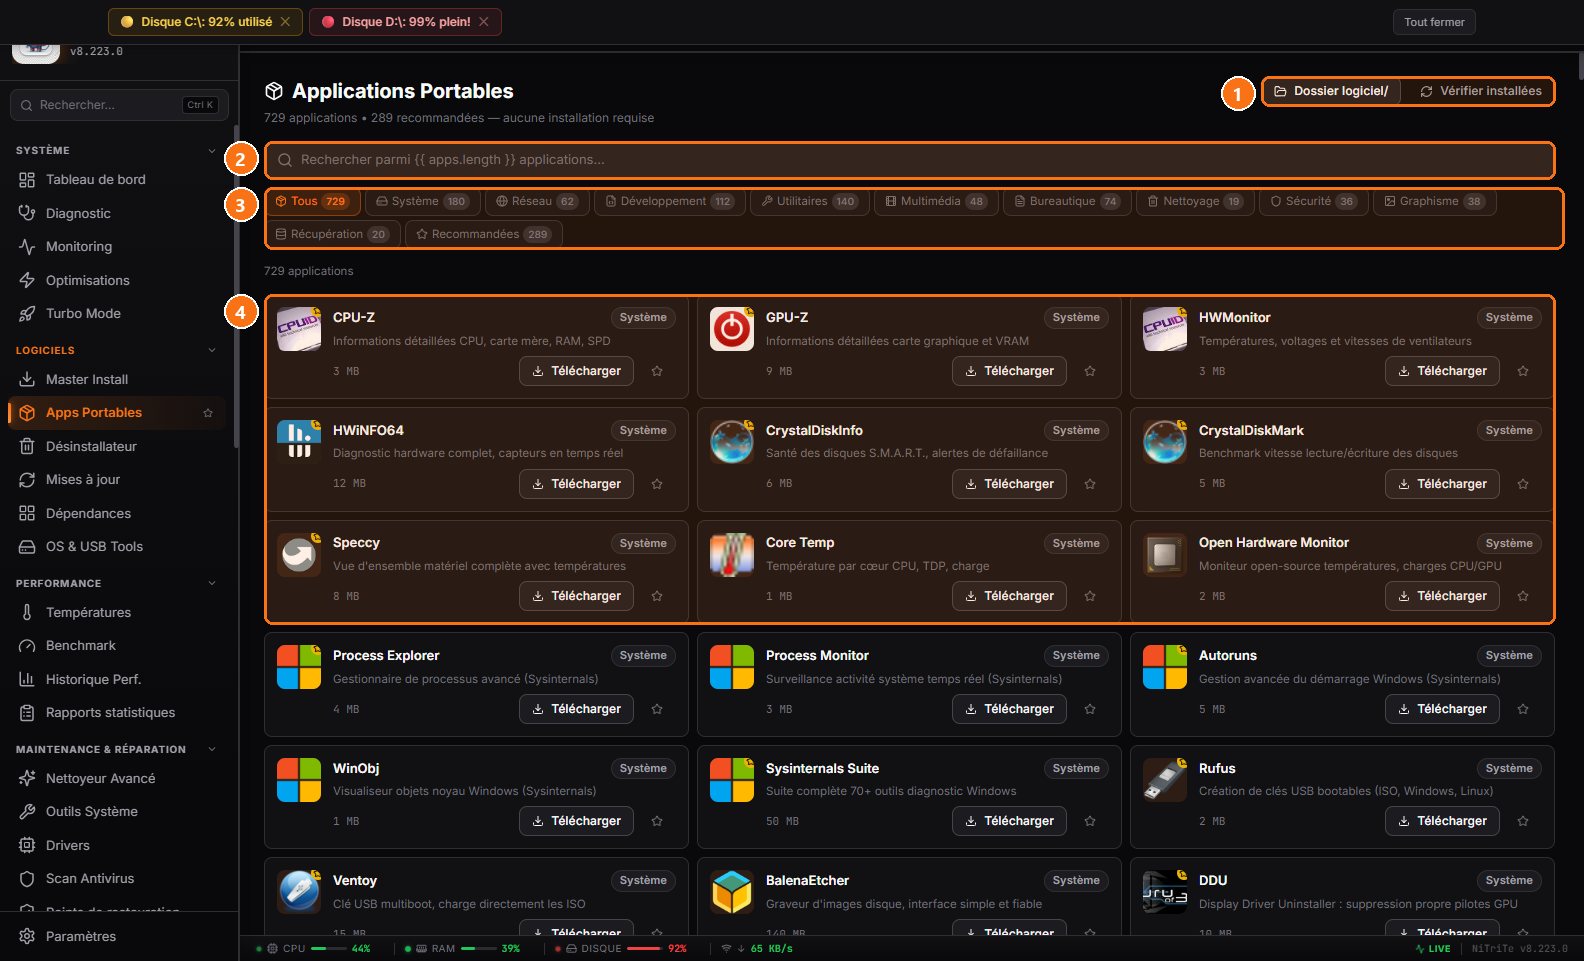This screenshot has height=961, width=1584.
Task: Favorite CPU-Z with its star
Action: [x=657, y=371]
